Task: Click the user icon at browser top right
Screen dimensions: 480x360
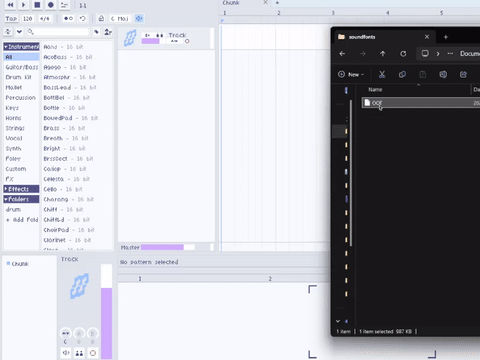Action: point(108,32)
